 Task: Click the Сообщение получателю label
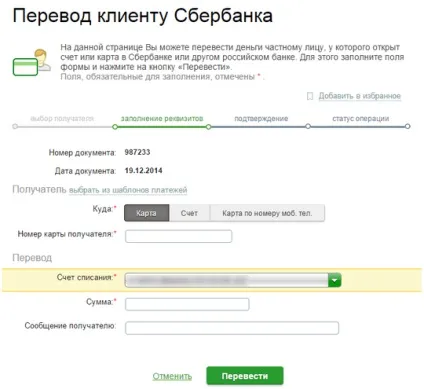click(70, 326)
